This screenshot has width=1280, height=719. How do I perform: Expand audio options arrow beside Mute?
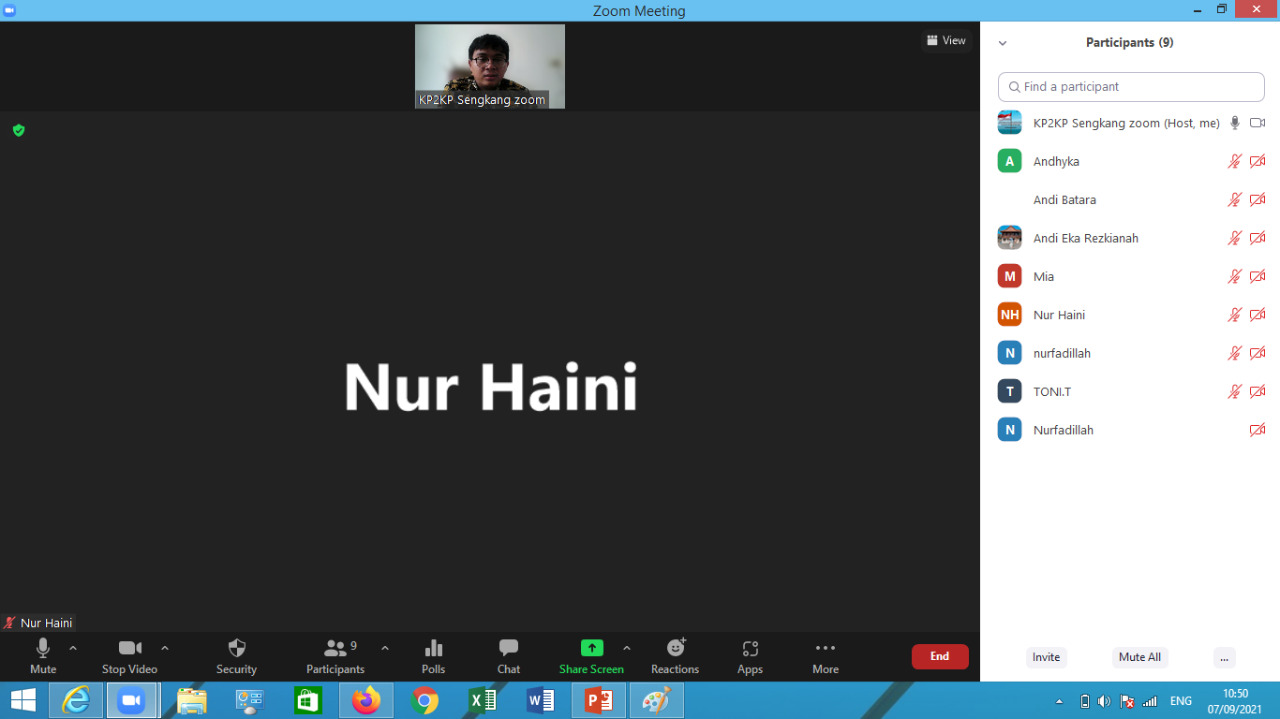(73, 648)
